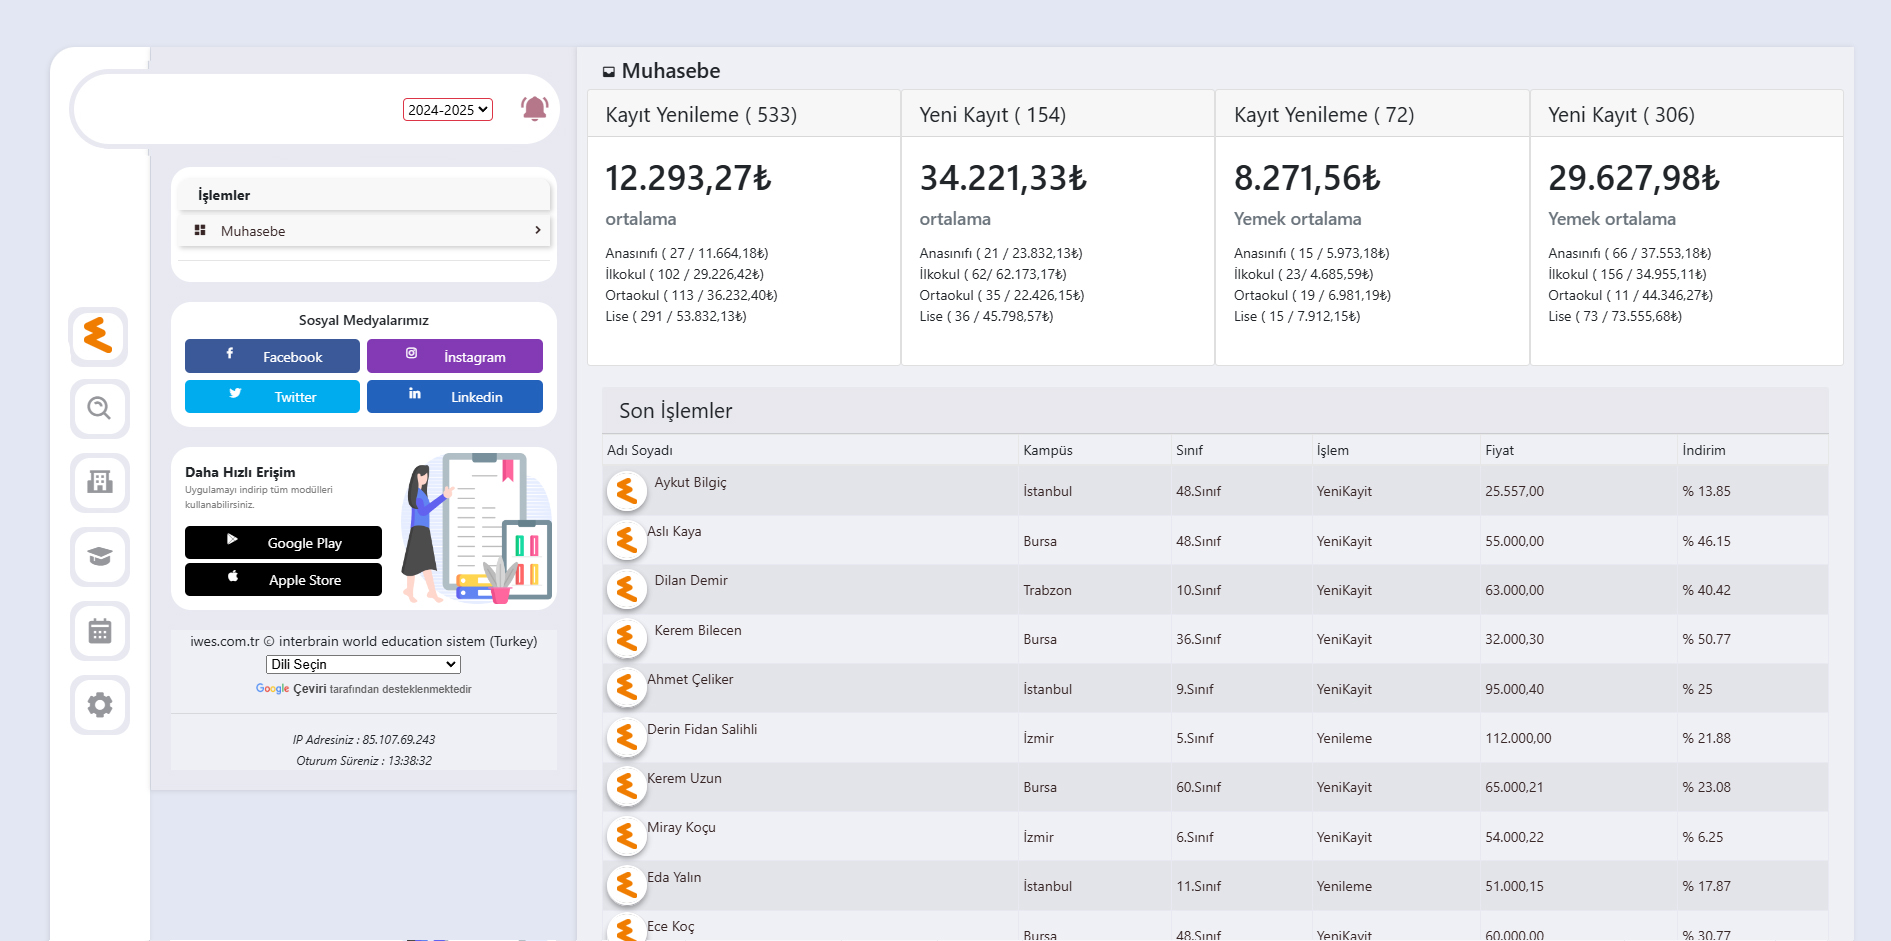This screenshot has height=941, width=1891.
Task: Click the Google Çeviri link
Action: pyautogui.click(x=291, y=689)
